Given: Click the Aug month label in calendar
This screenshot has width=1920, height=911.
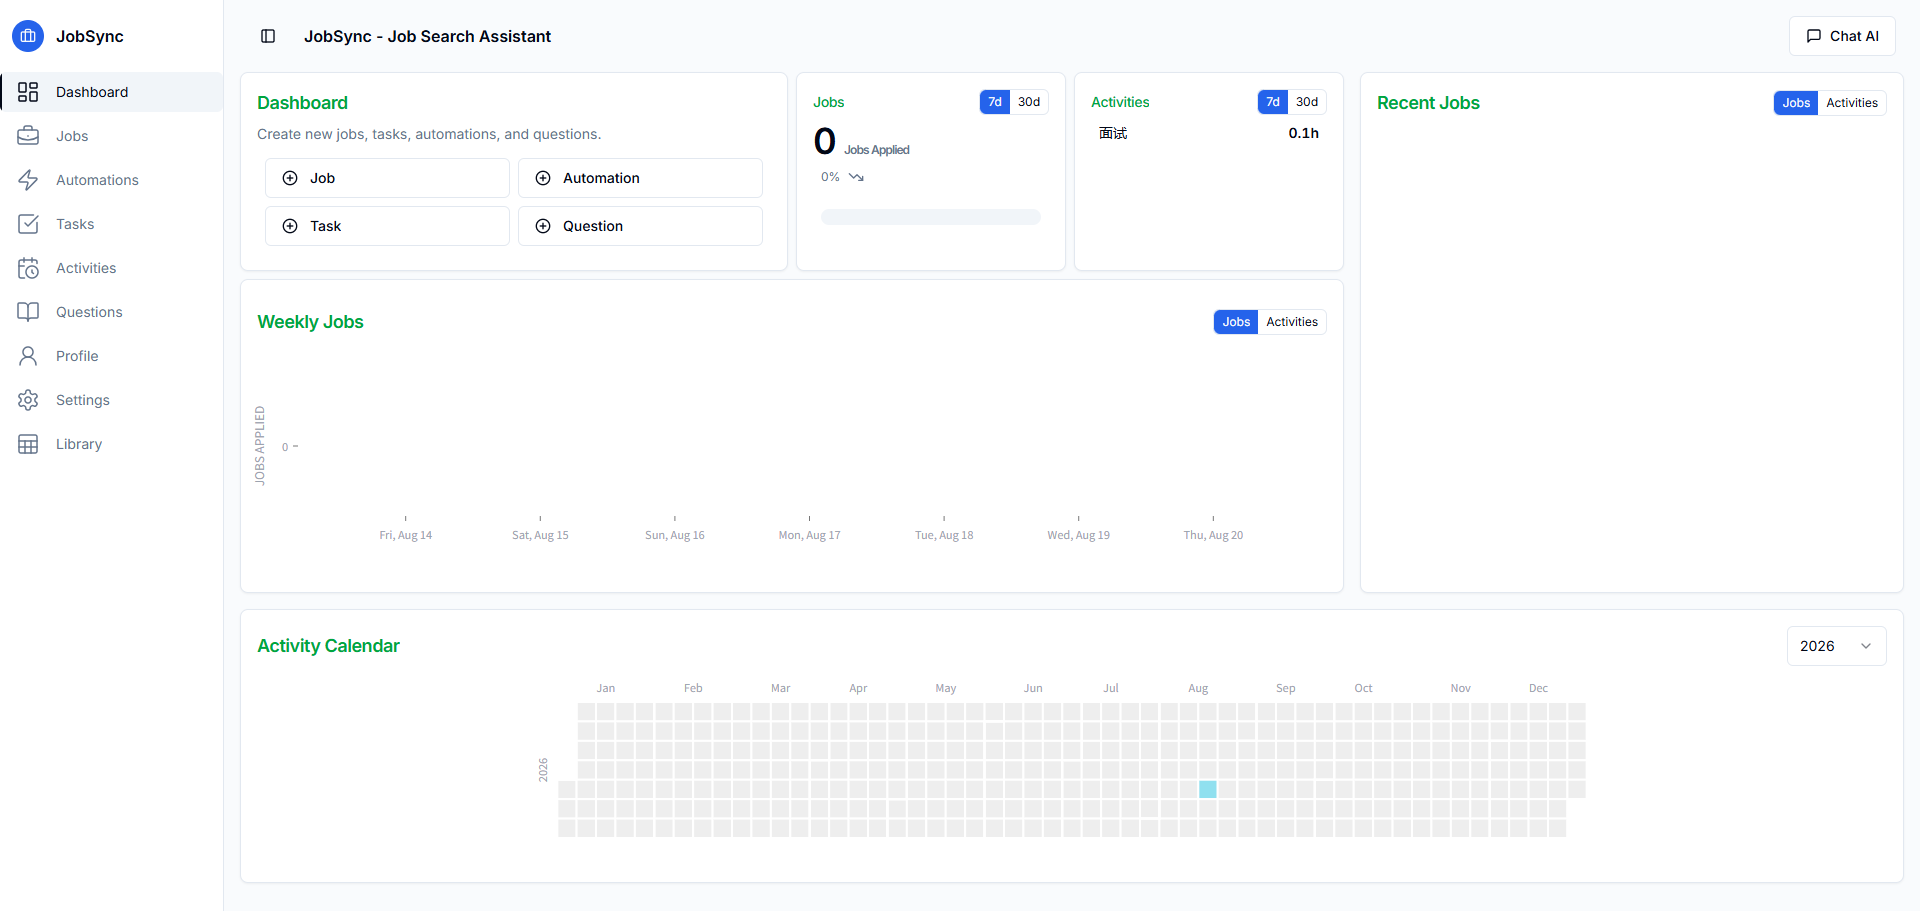Looking at the screenshot, I should (x=1198, y=688).
